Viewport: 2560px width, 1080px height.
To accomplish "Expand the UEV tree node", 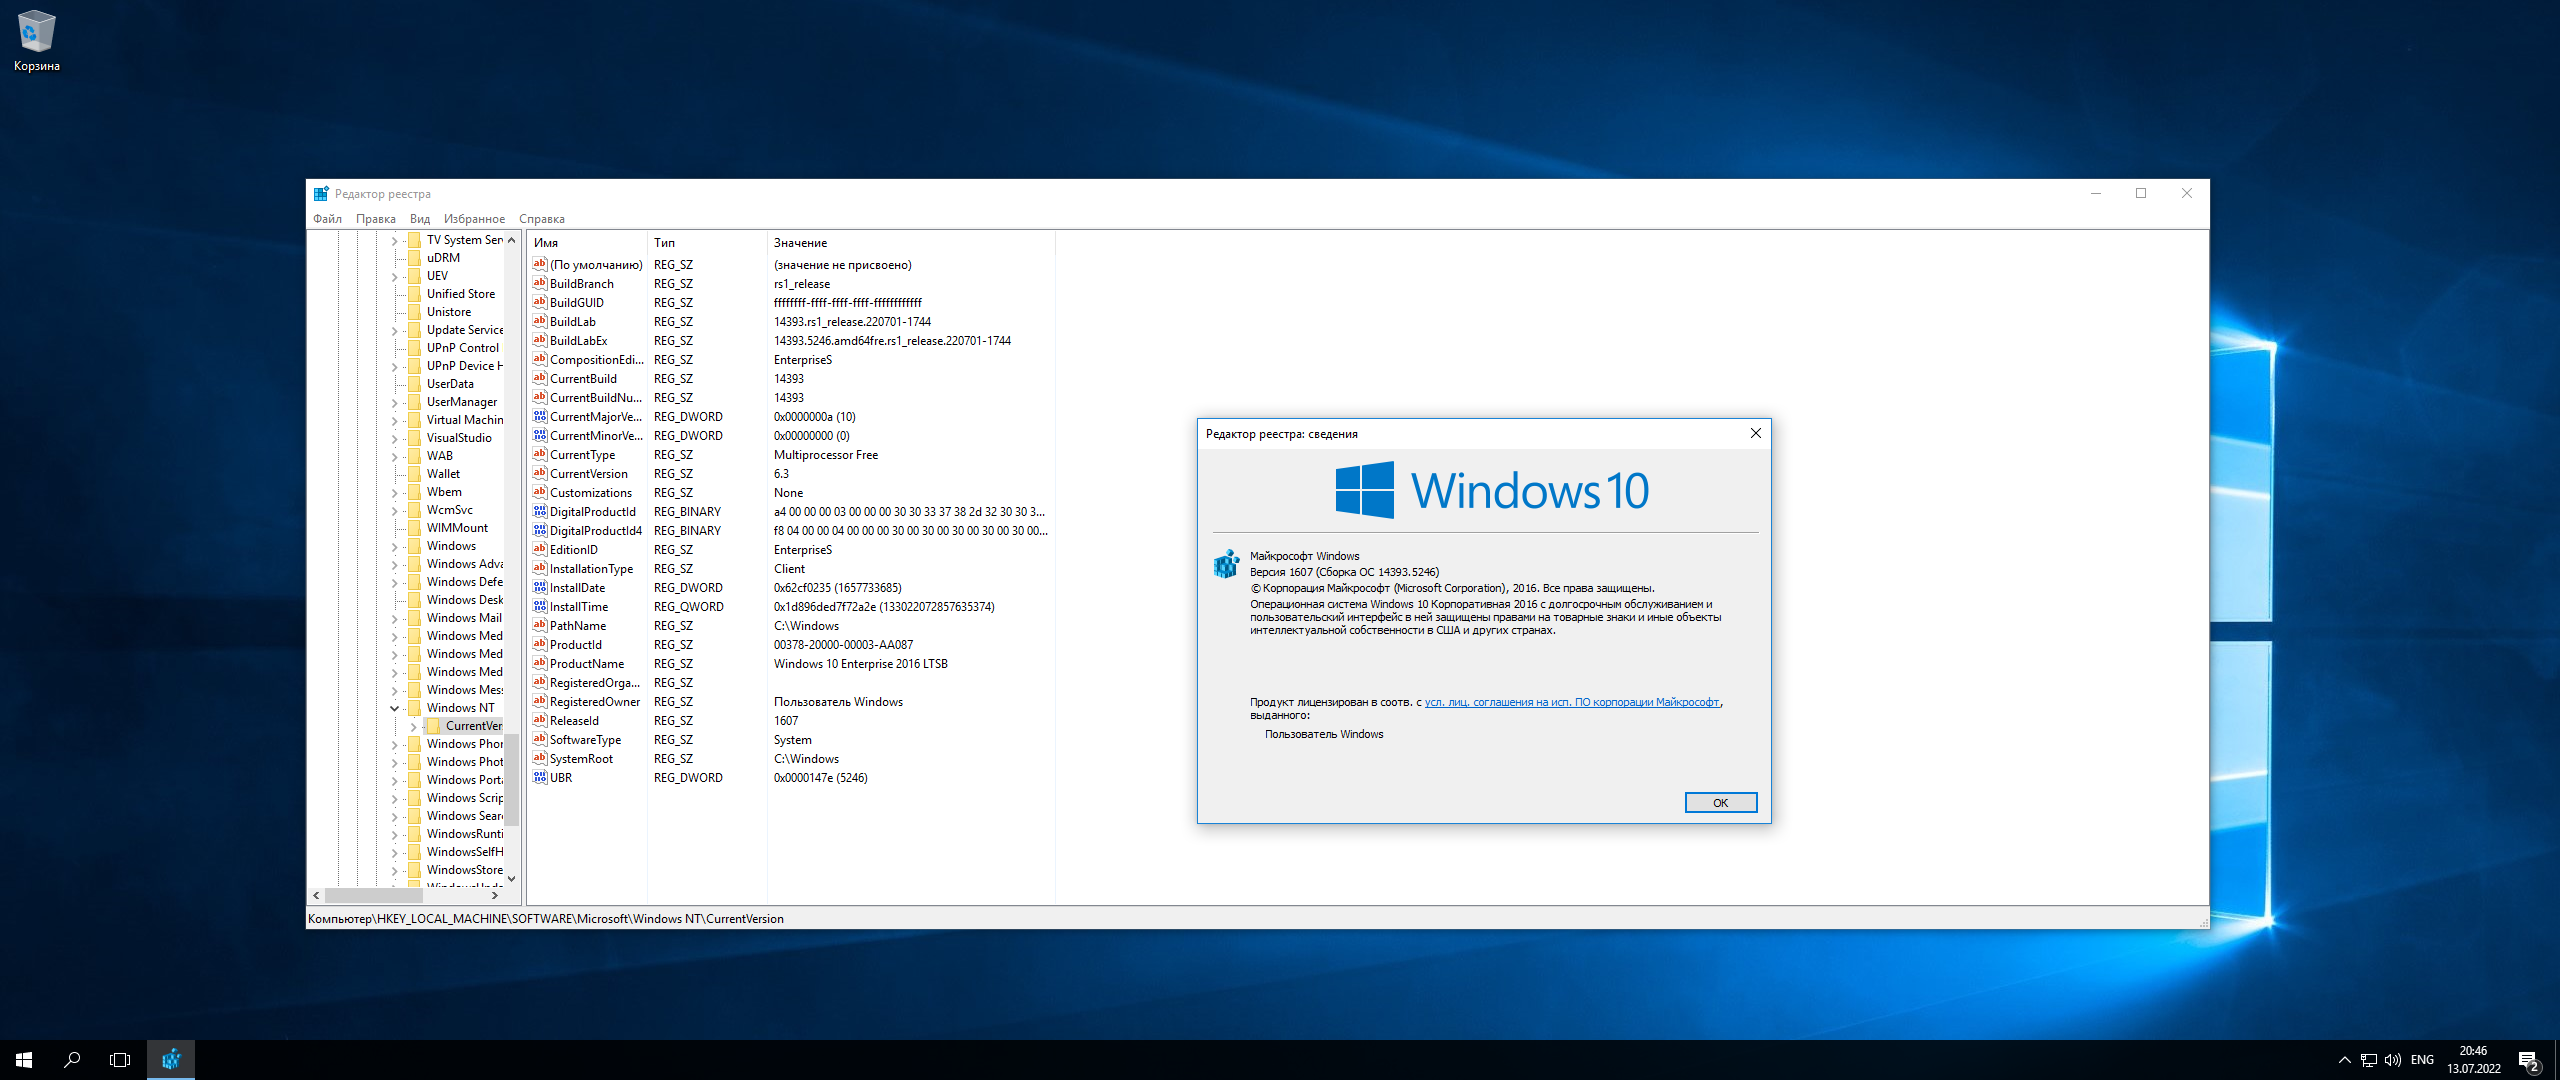I will pyautogui.click(x=395, y=276).
